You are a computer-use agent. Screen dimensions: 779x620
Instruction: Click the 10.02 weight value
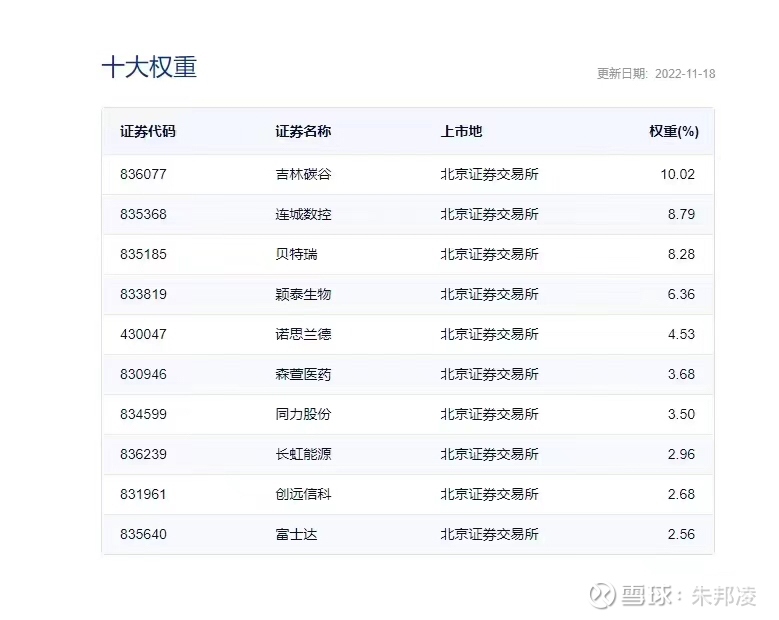tap(677, 174)
